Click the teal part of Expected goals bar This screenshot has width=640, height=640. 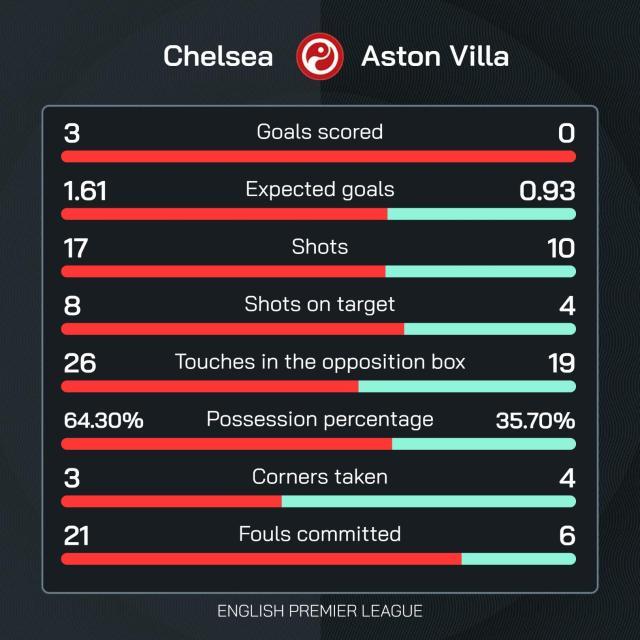pos(481,214)
